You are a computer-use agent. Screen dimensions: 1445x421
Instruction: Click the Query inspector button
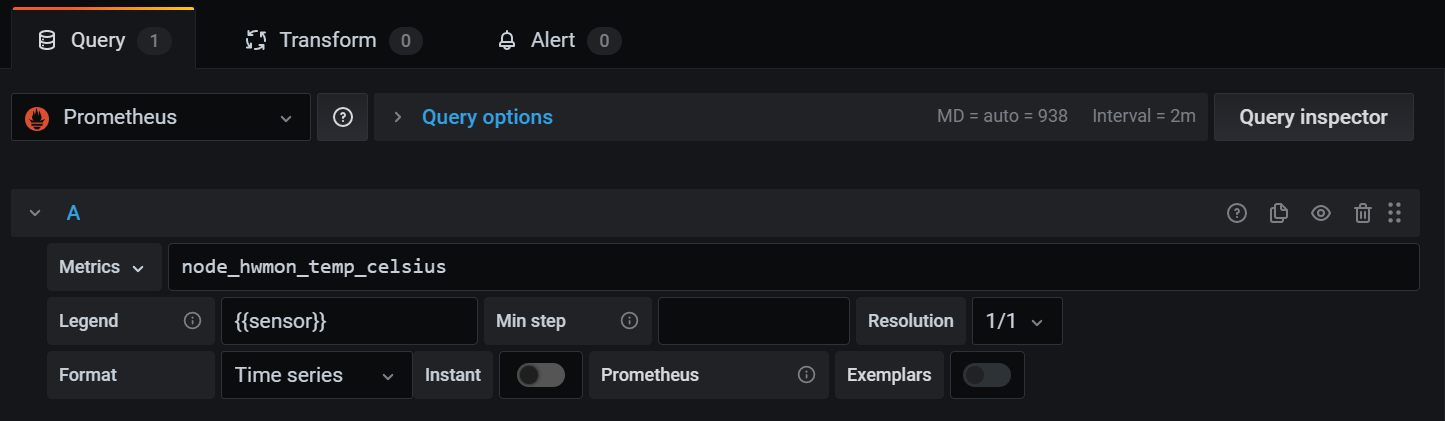point(1313,117)
